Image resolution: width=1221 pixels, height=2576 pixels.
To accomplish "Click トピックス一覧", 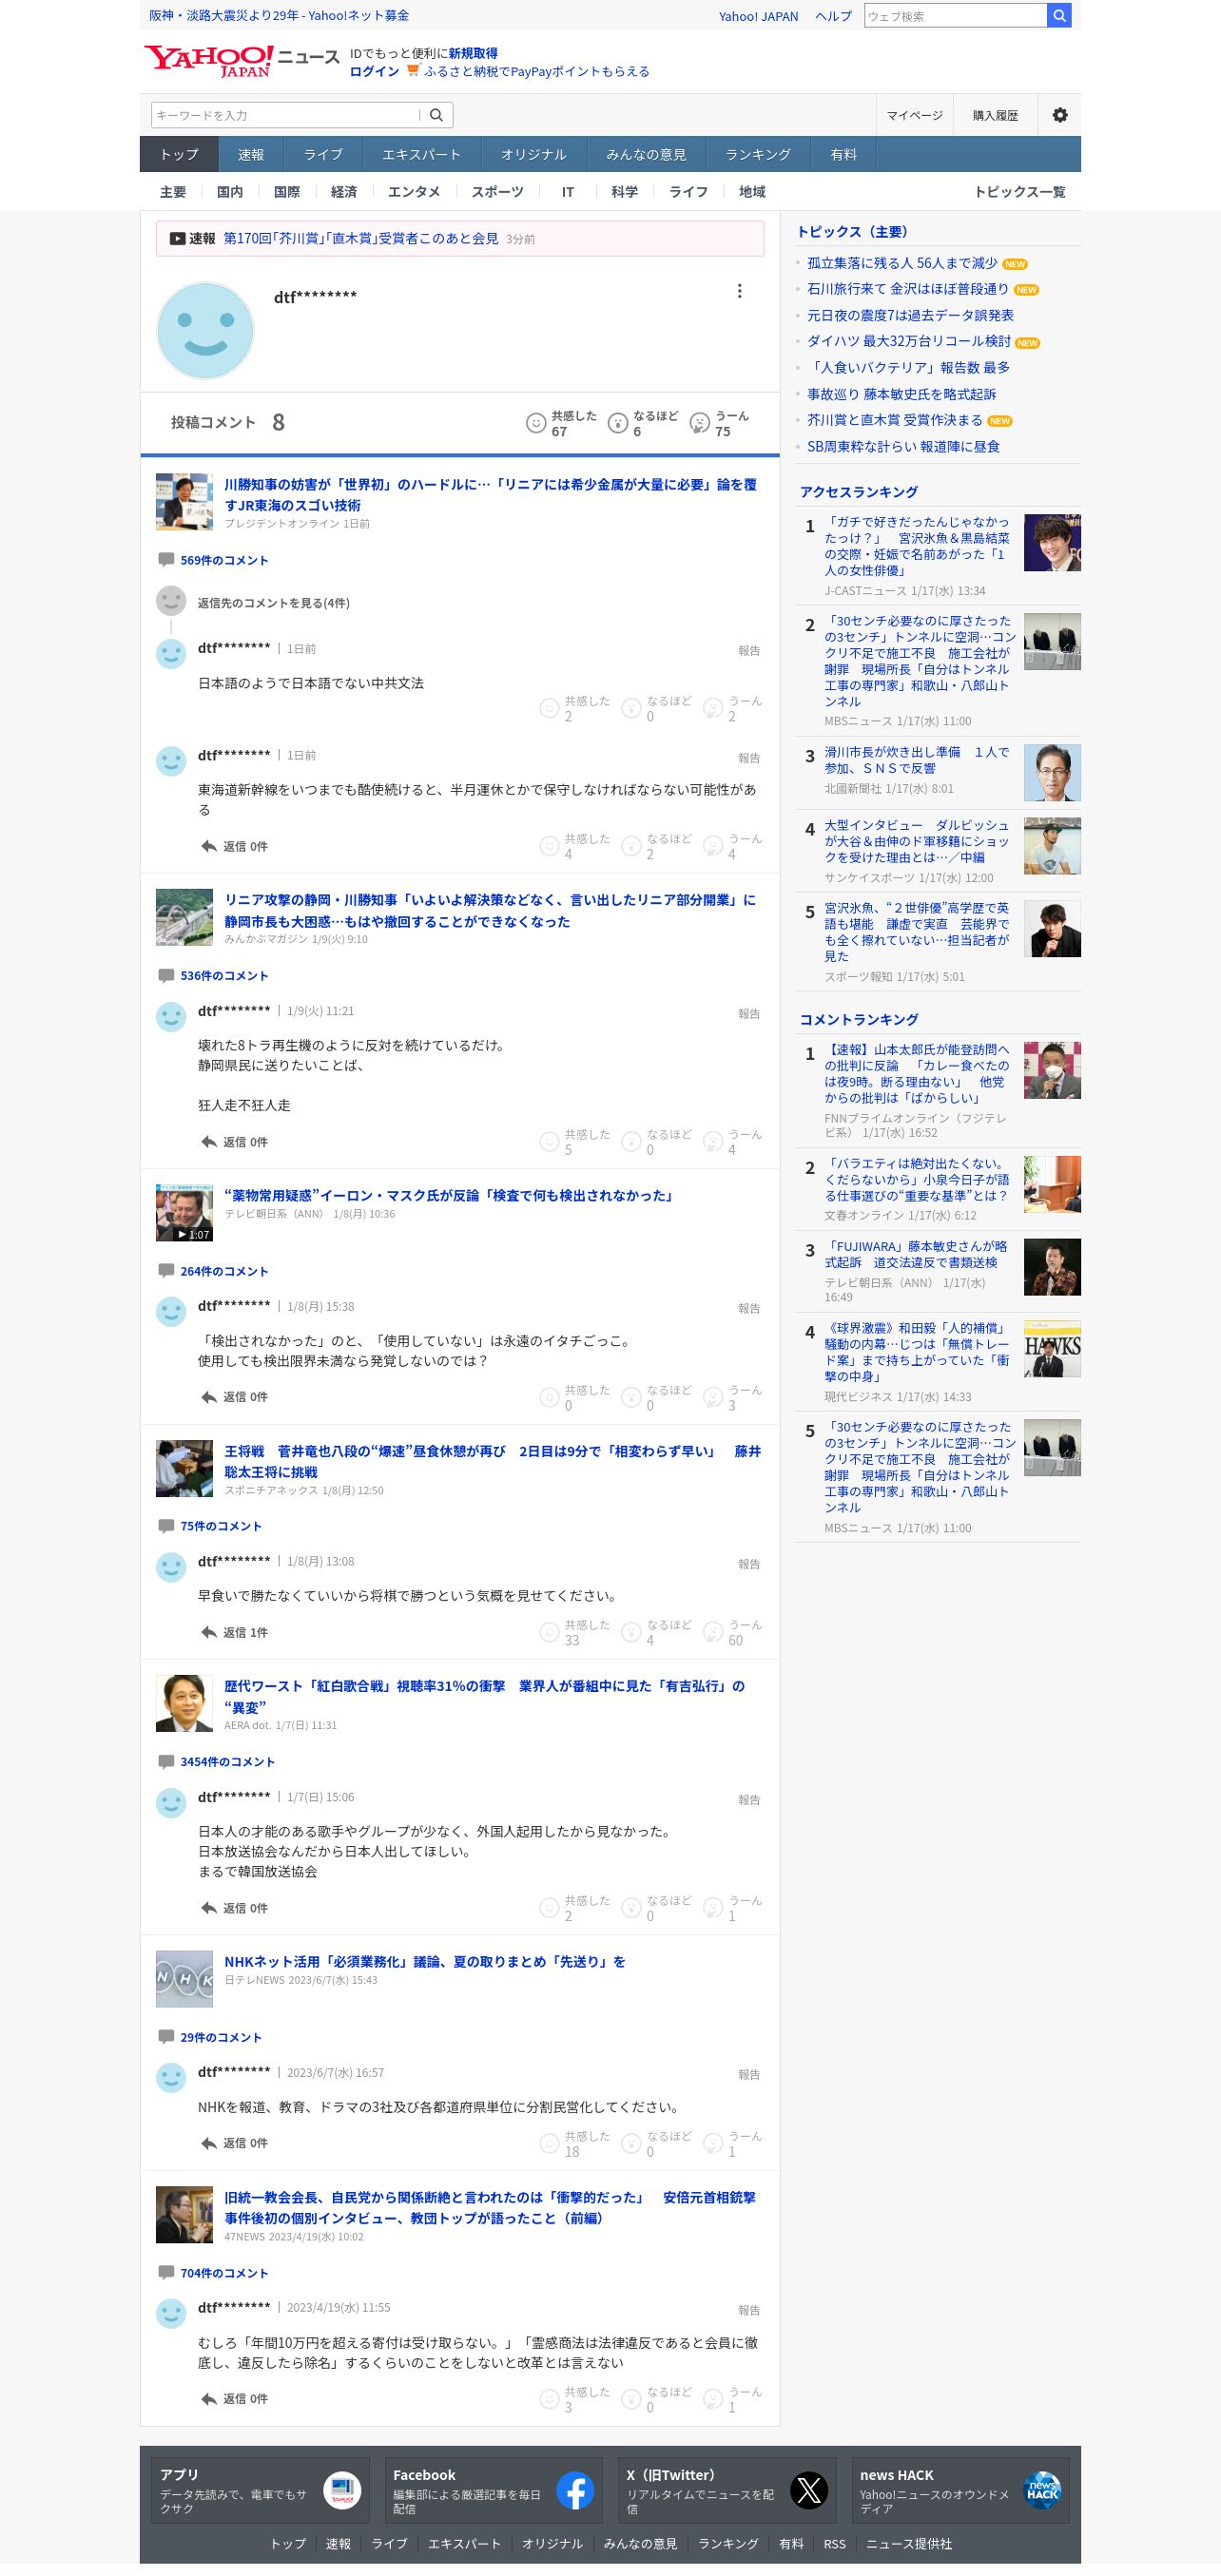I will [x=1020, y=192].
